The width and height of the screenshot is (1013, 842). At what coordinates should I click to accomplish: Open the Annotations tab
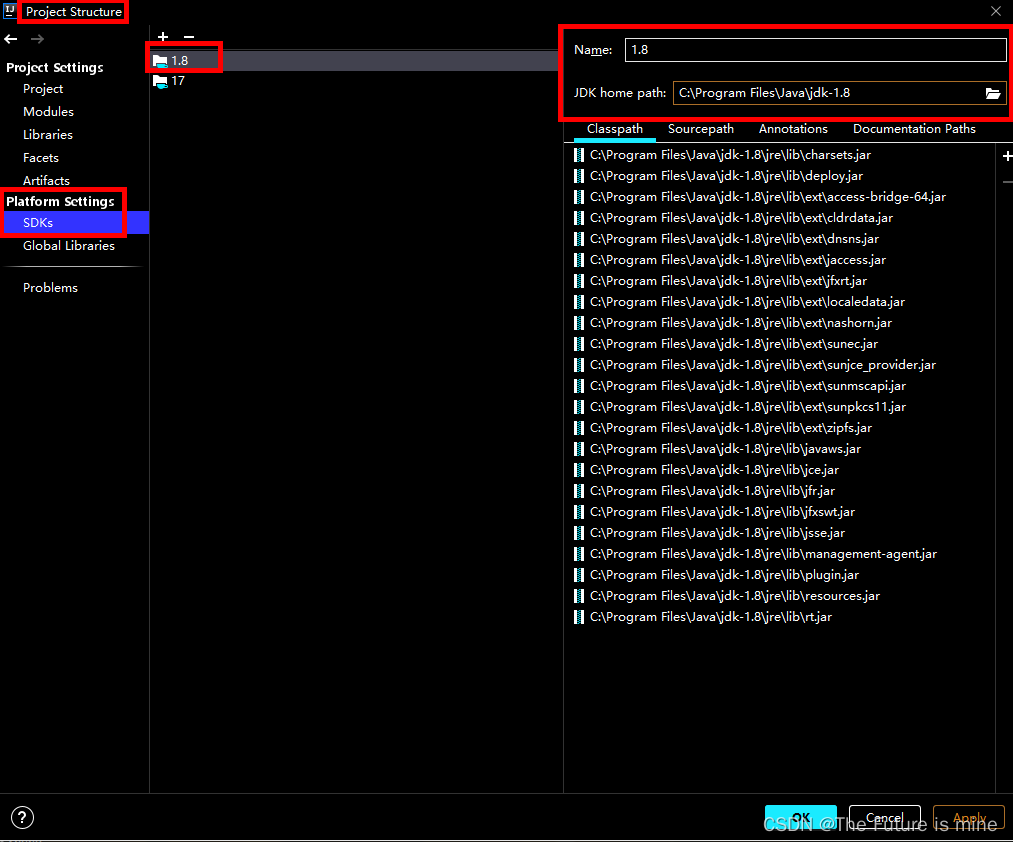(x=792, y=129)
